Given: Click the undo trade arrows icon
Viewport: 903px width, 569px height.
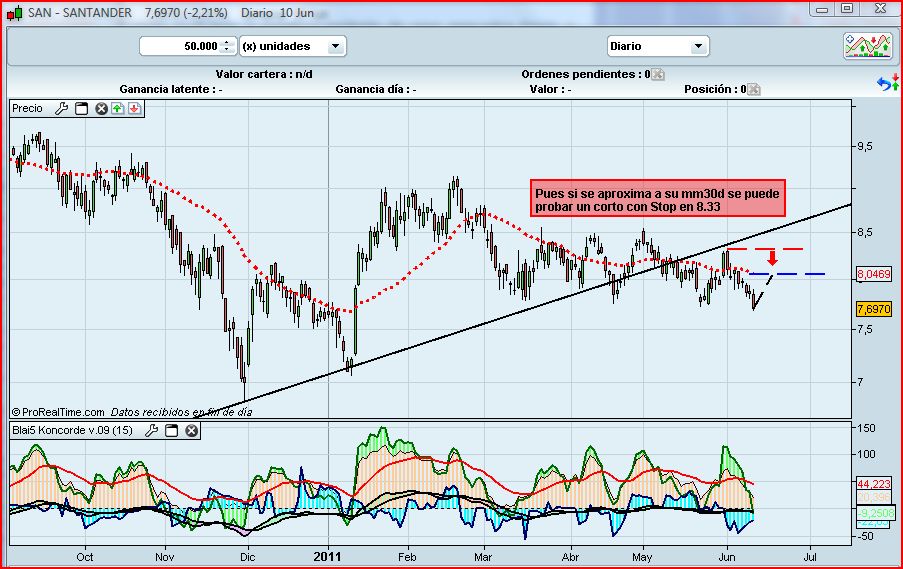Looking at the screenshot, I should coord(887,82).
